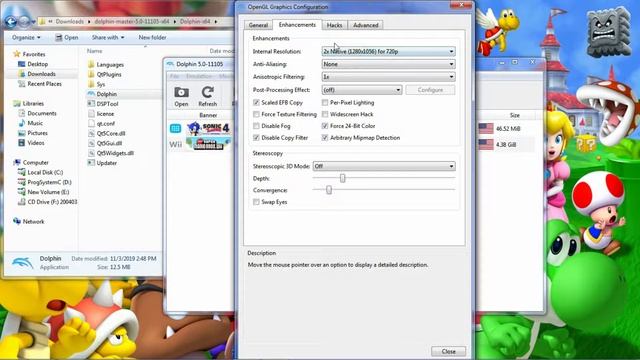Open Anti-Aliasing dropdown

(388, 64)
